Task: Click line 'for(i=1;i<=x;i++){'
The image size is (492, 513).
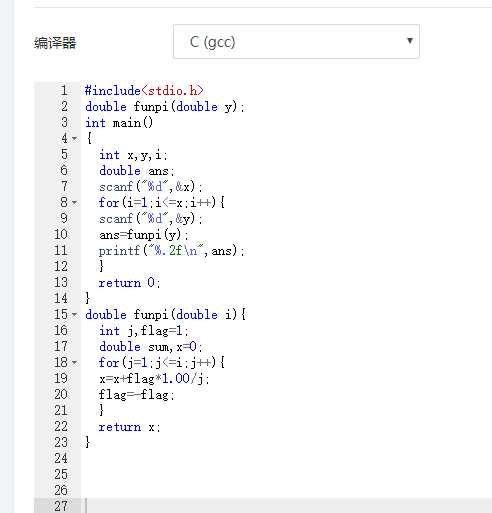Action: (x=162, y=202)
